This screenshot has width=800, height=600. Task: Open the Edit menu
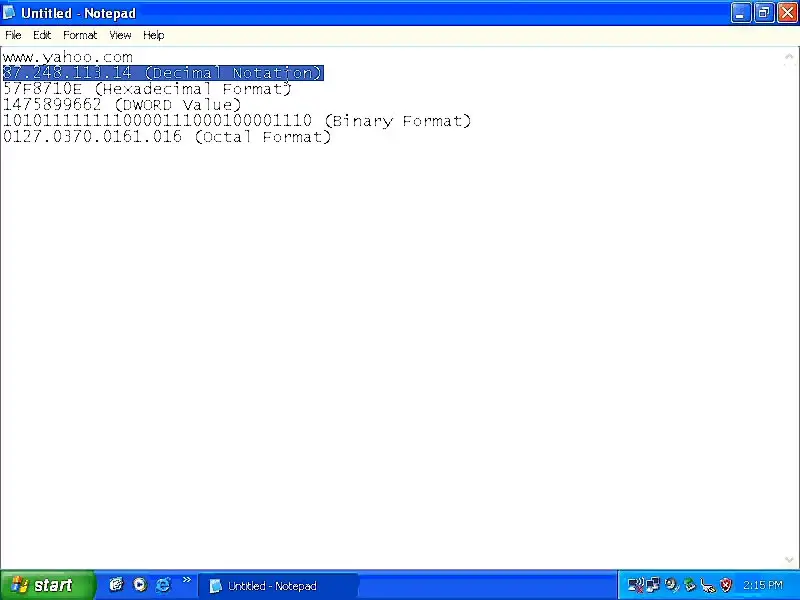[x=42, y=35]
